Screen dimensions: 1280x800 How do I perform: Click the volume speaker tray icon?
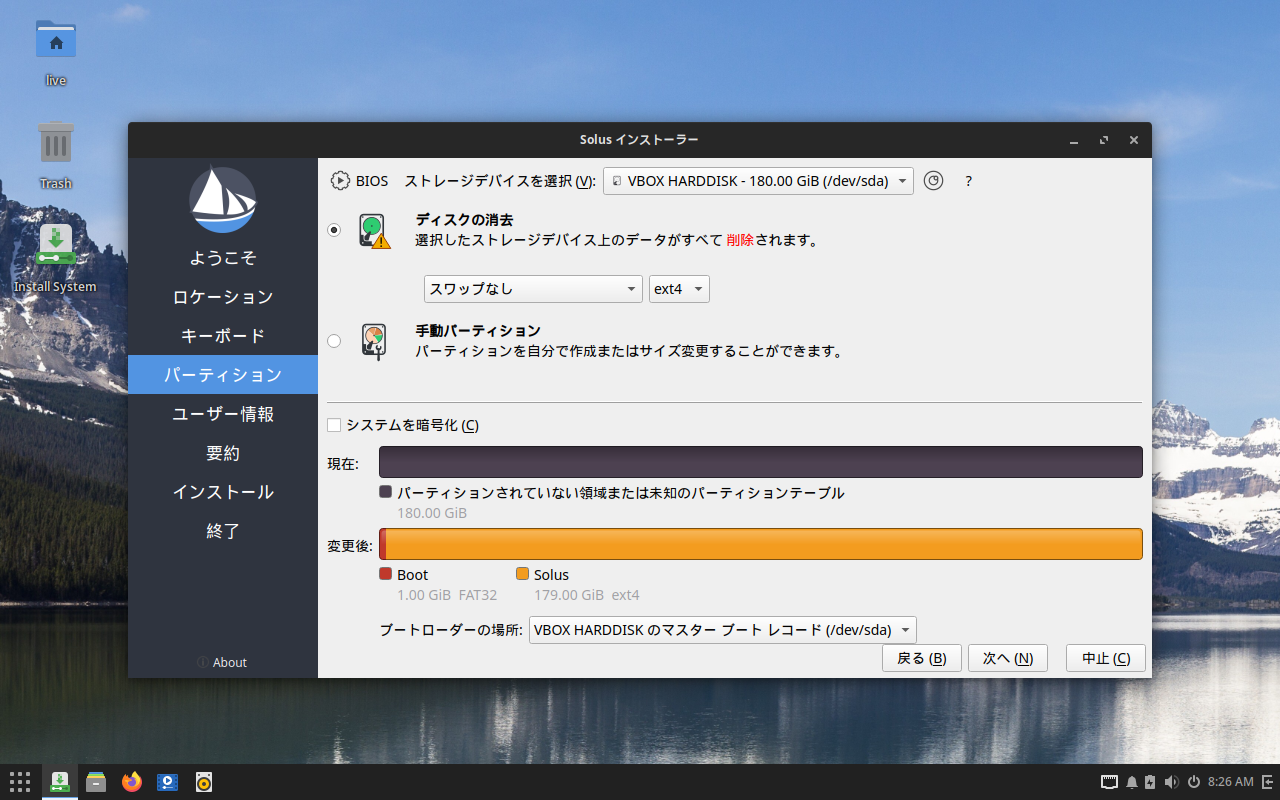[x=1171, y=782]
